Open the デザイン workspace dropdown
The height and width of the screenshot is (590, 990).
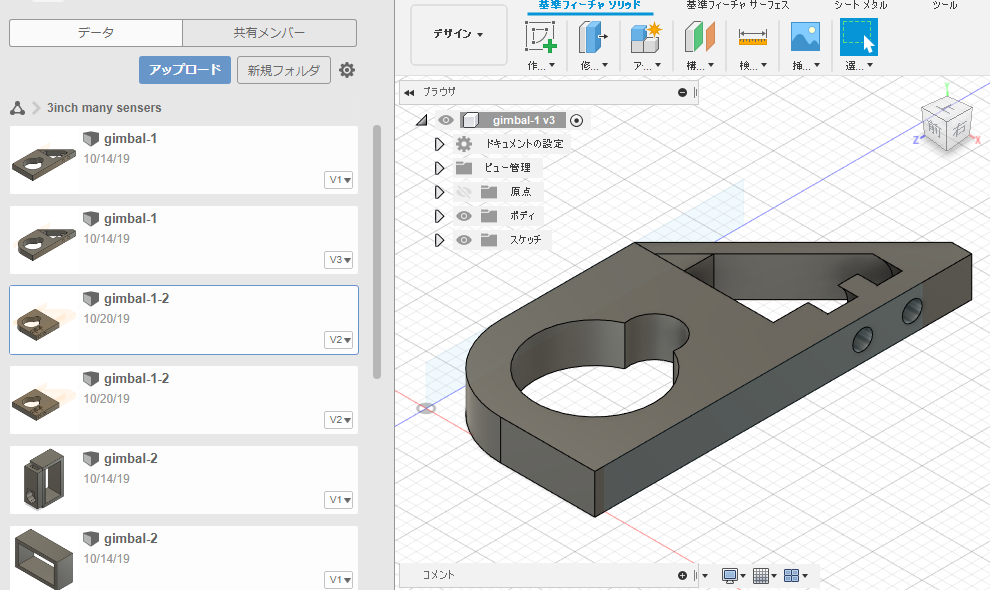point(458,34)
